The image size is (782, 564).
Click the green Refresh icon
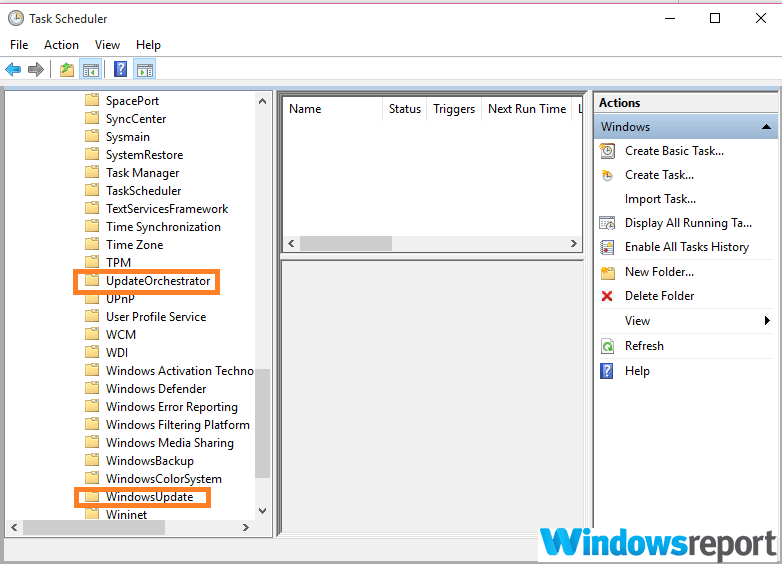pos(607,346)
